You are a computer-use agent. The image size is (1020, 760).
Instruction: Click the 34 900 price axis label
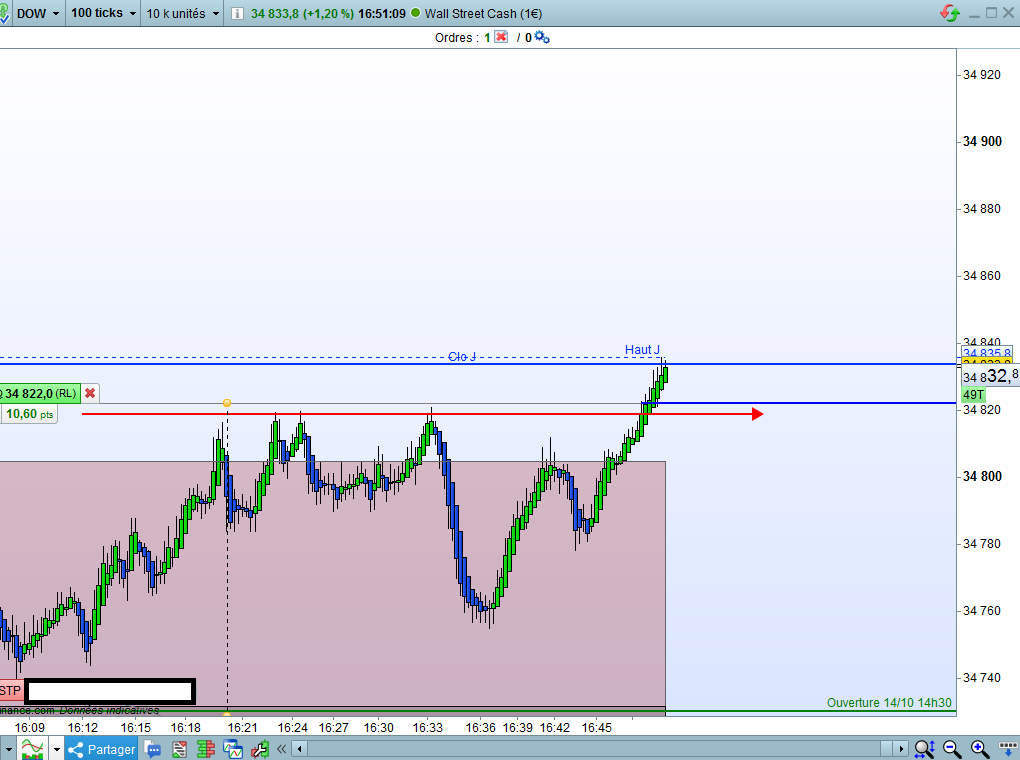(x=982, y=141)
